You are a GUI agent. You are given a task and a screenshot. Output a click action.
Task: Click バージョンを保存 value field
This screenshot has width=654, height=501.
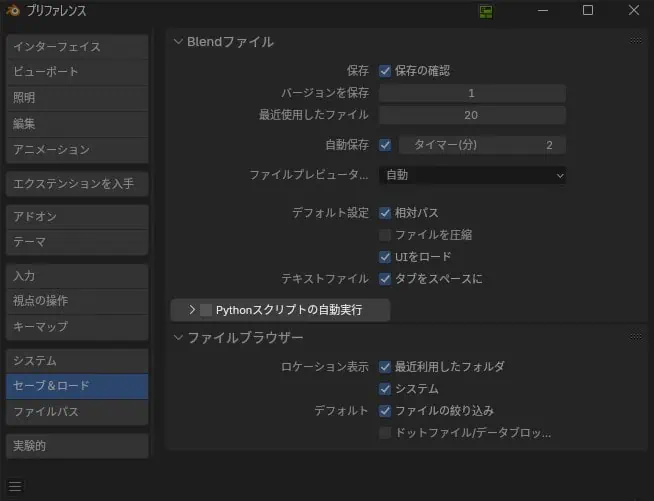point(472,93)
